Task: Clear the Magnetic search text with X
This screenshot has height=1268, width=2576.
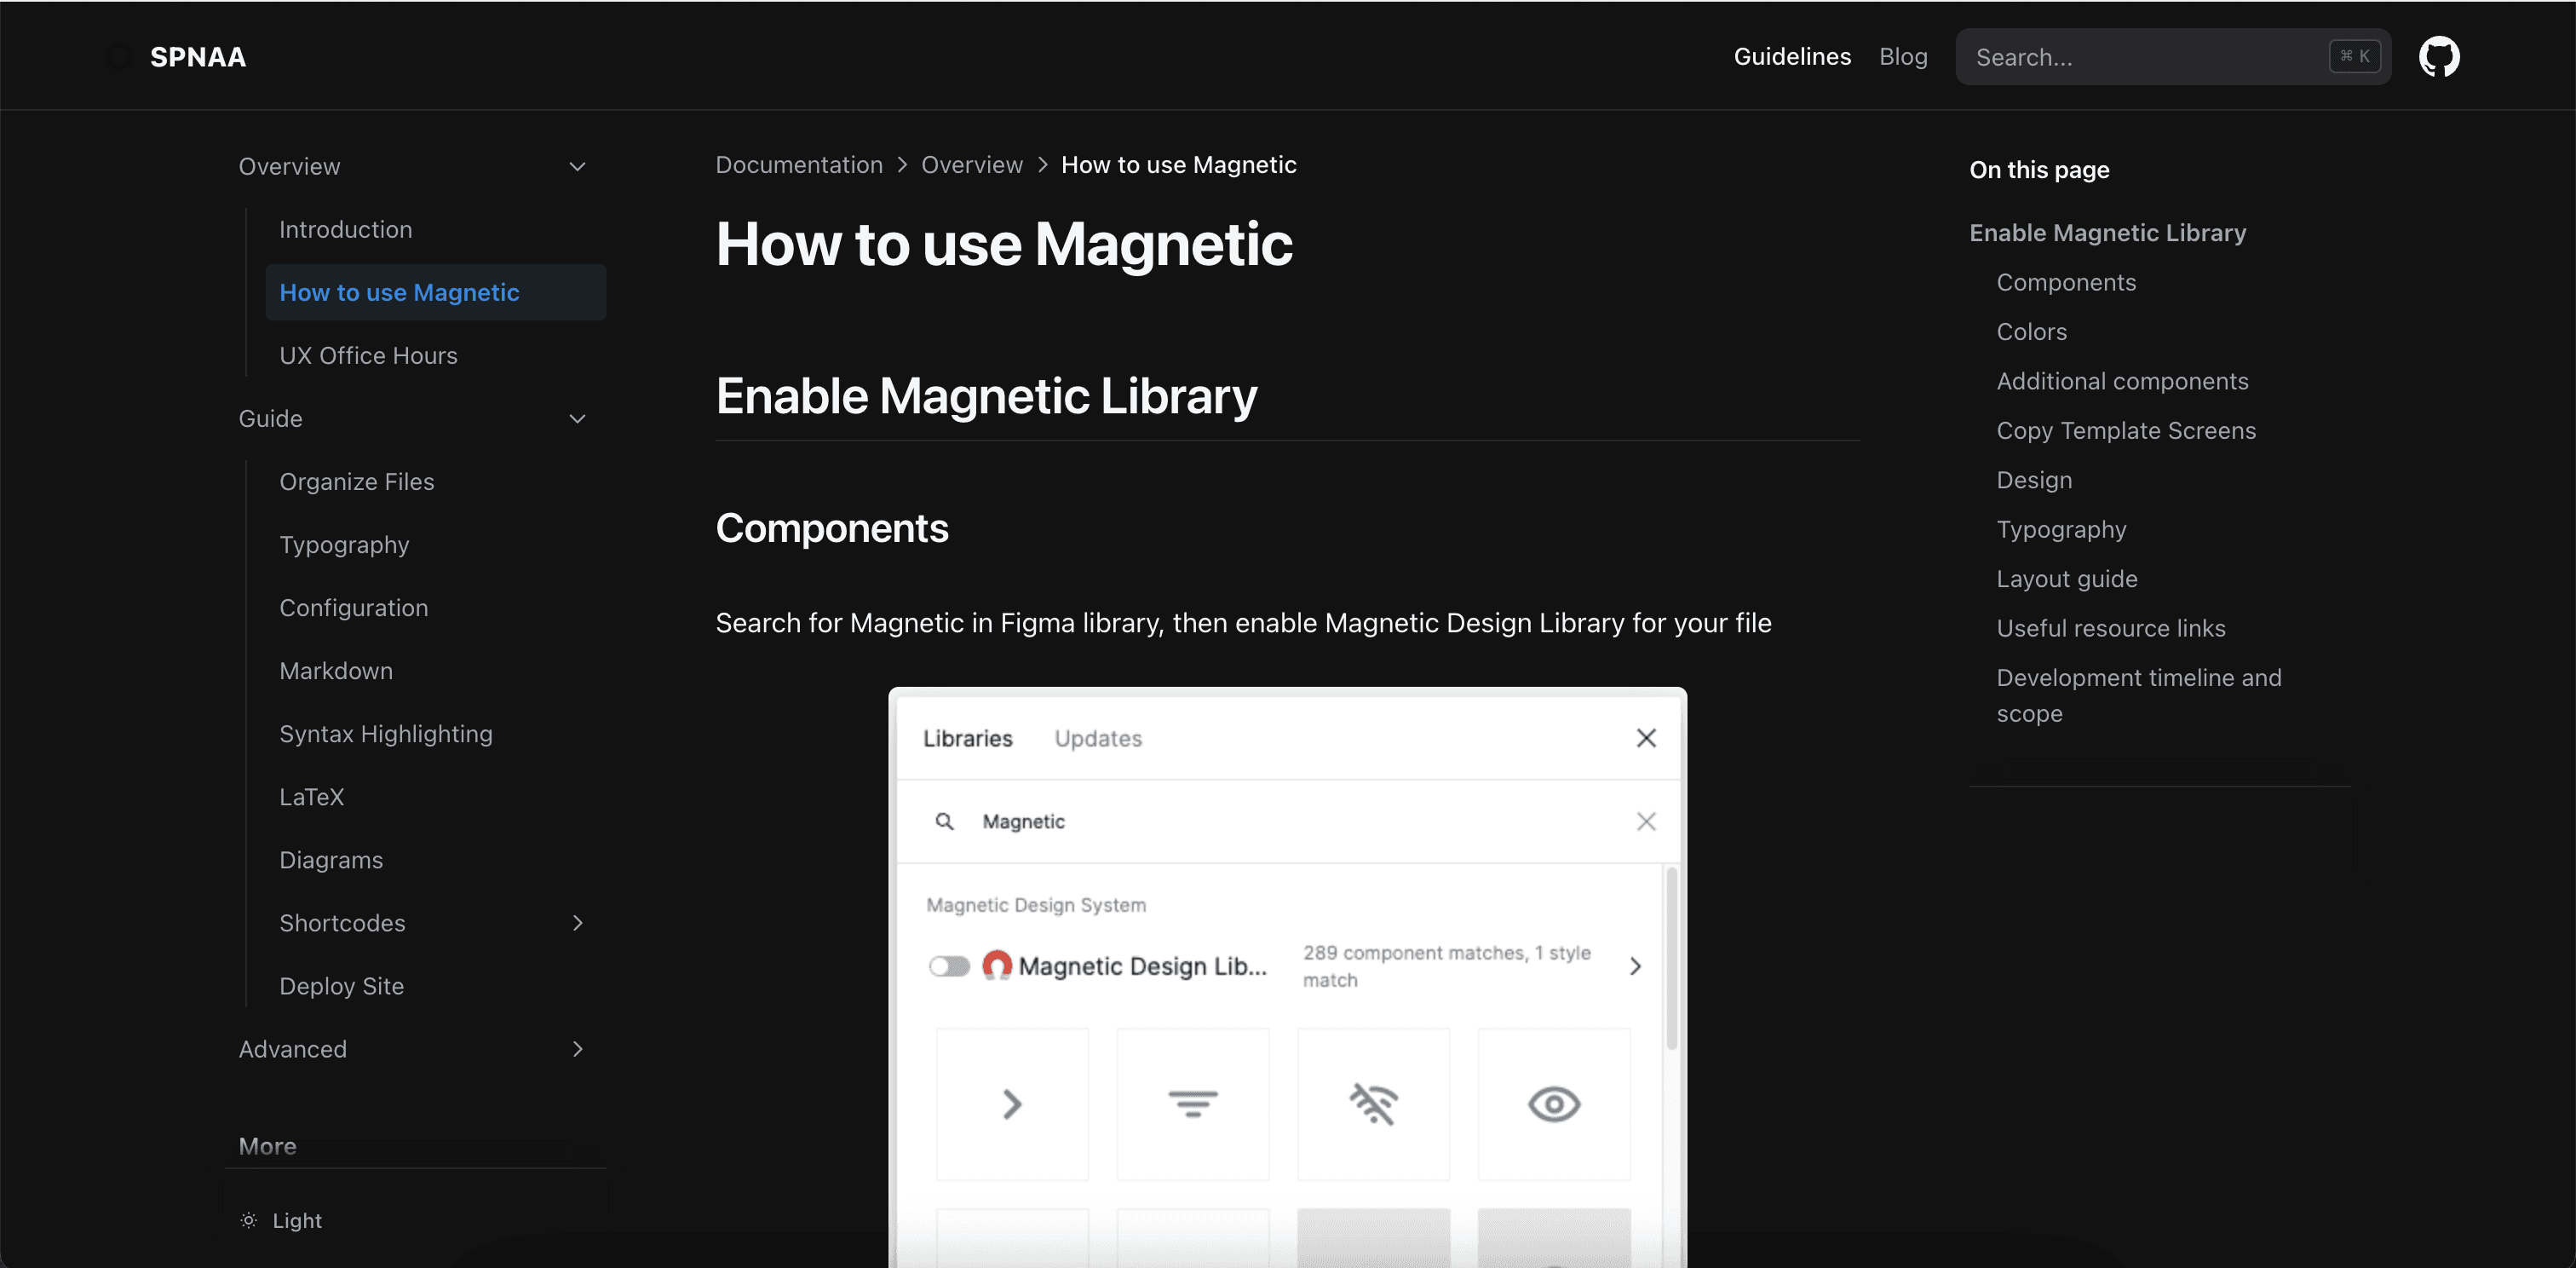Action: 1646,821
